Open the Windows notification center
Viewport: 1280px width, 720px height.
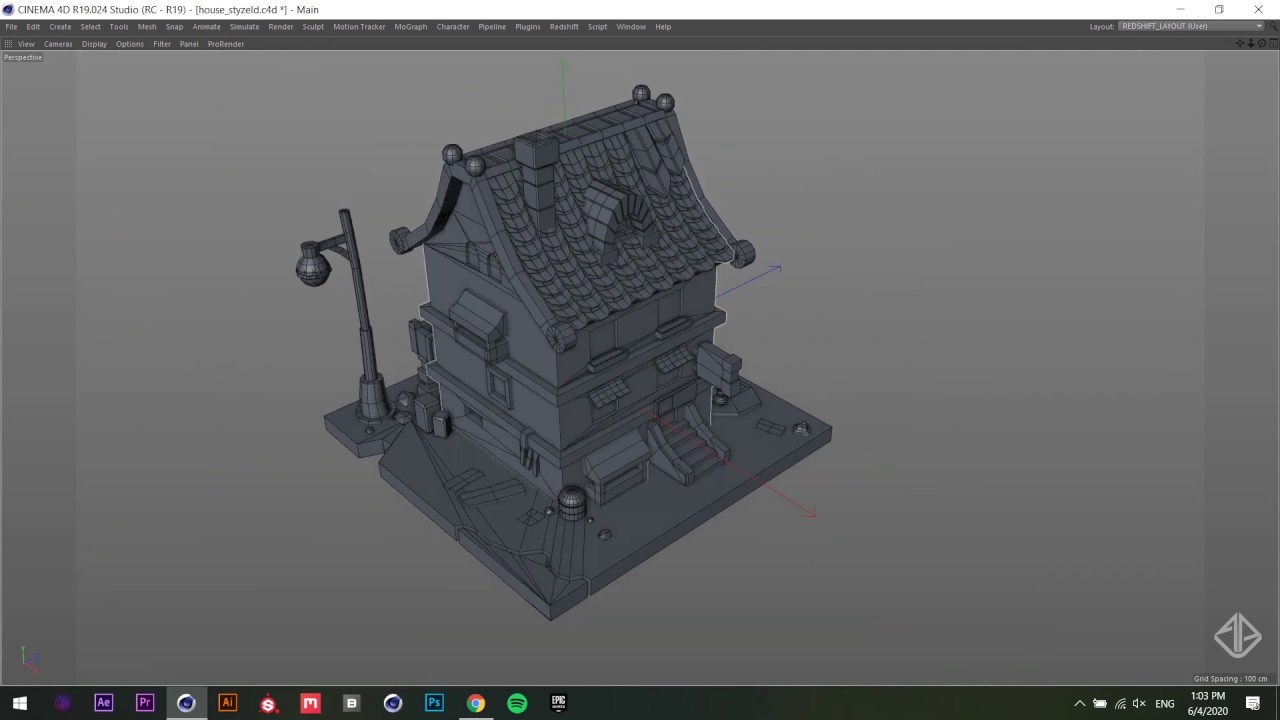[x=1252, y=704]
